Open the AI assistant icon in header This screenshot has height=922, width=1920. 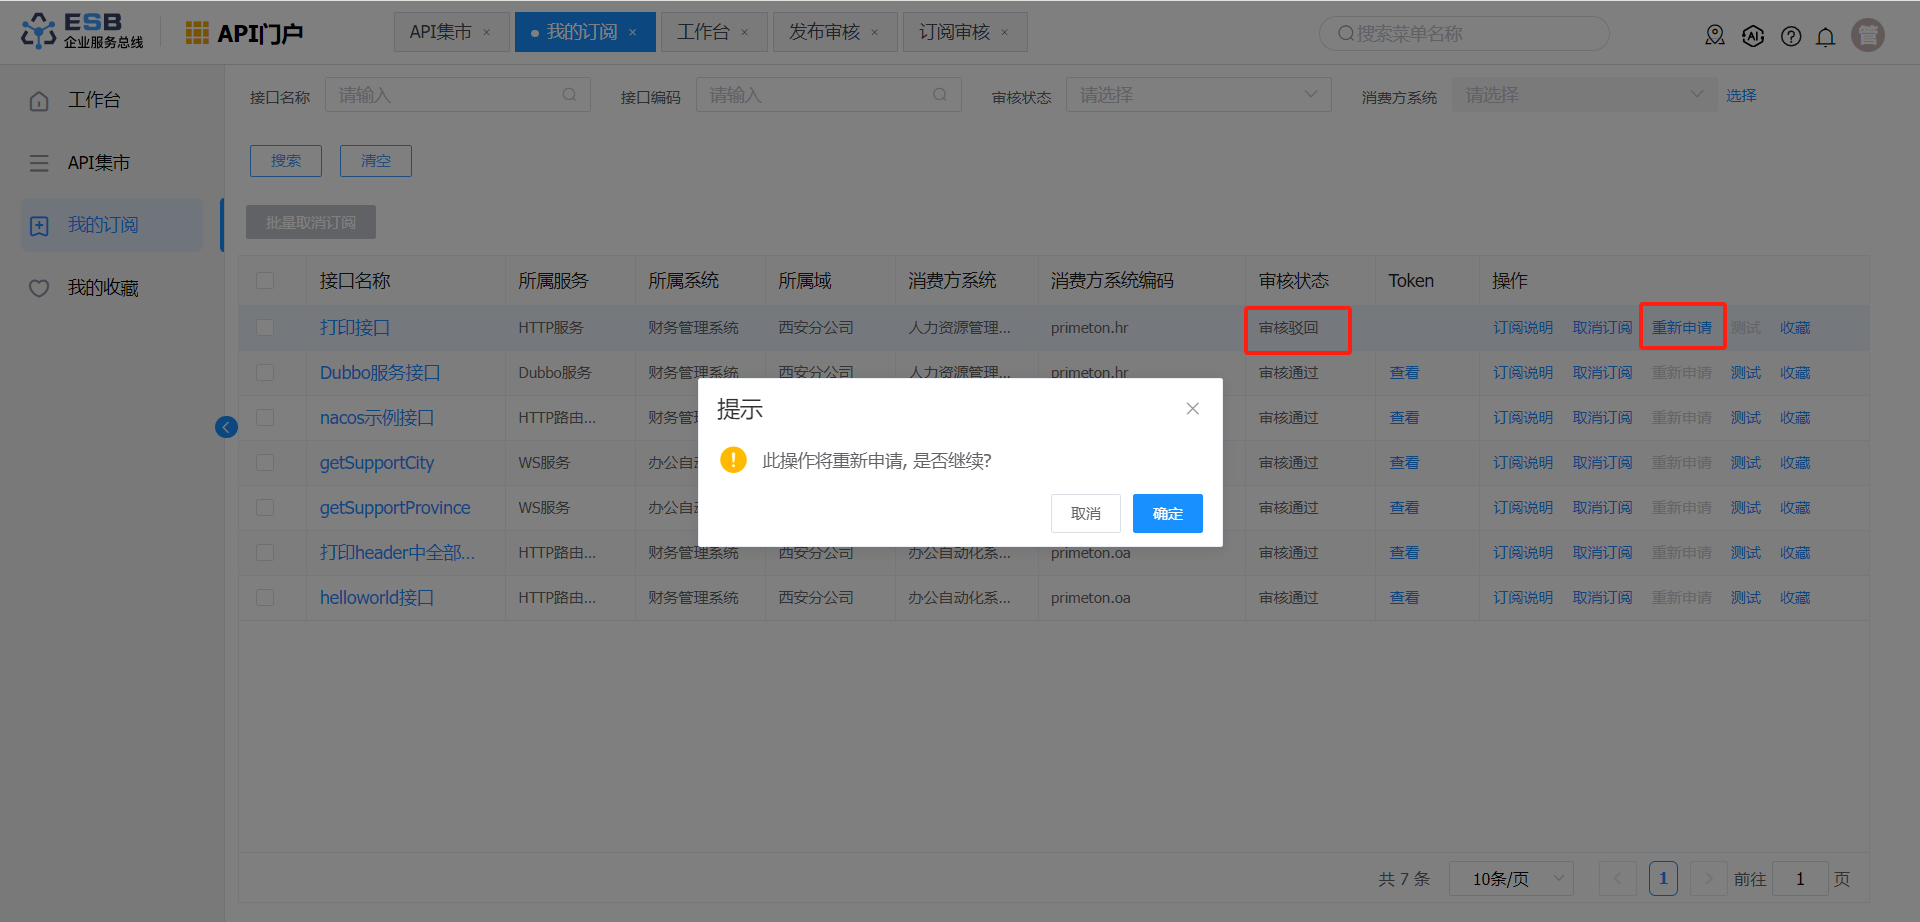[1753, 36]
